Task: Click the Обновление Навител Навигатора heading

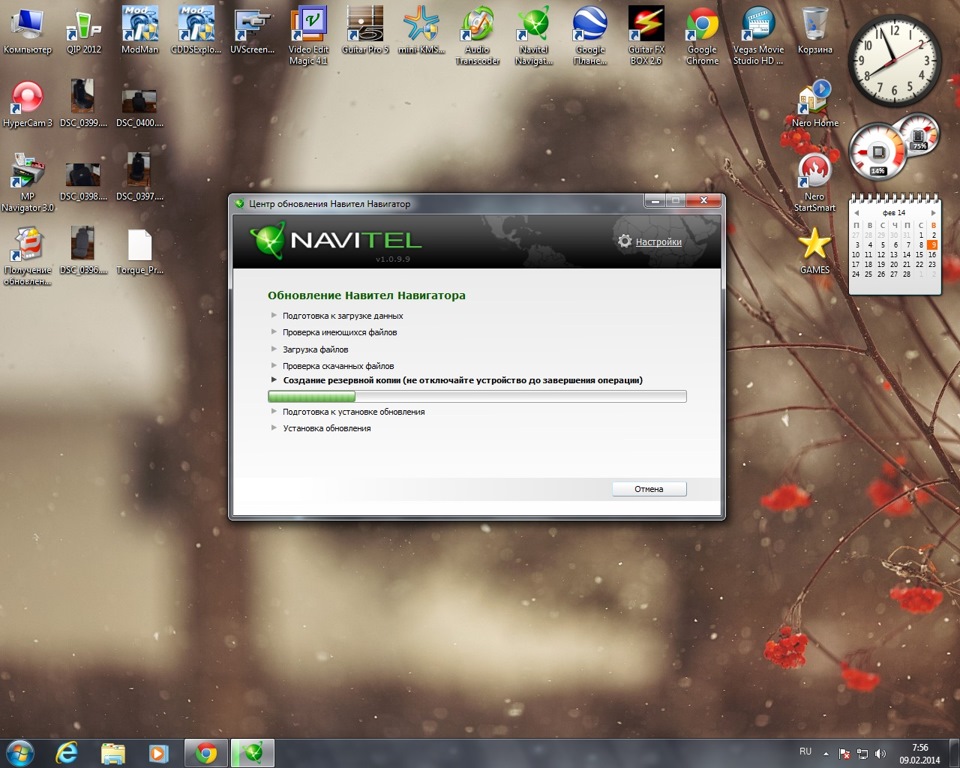Action: click(x=366, y=295)
